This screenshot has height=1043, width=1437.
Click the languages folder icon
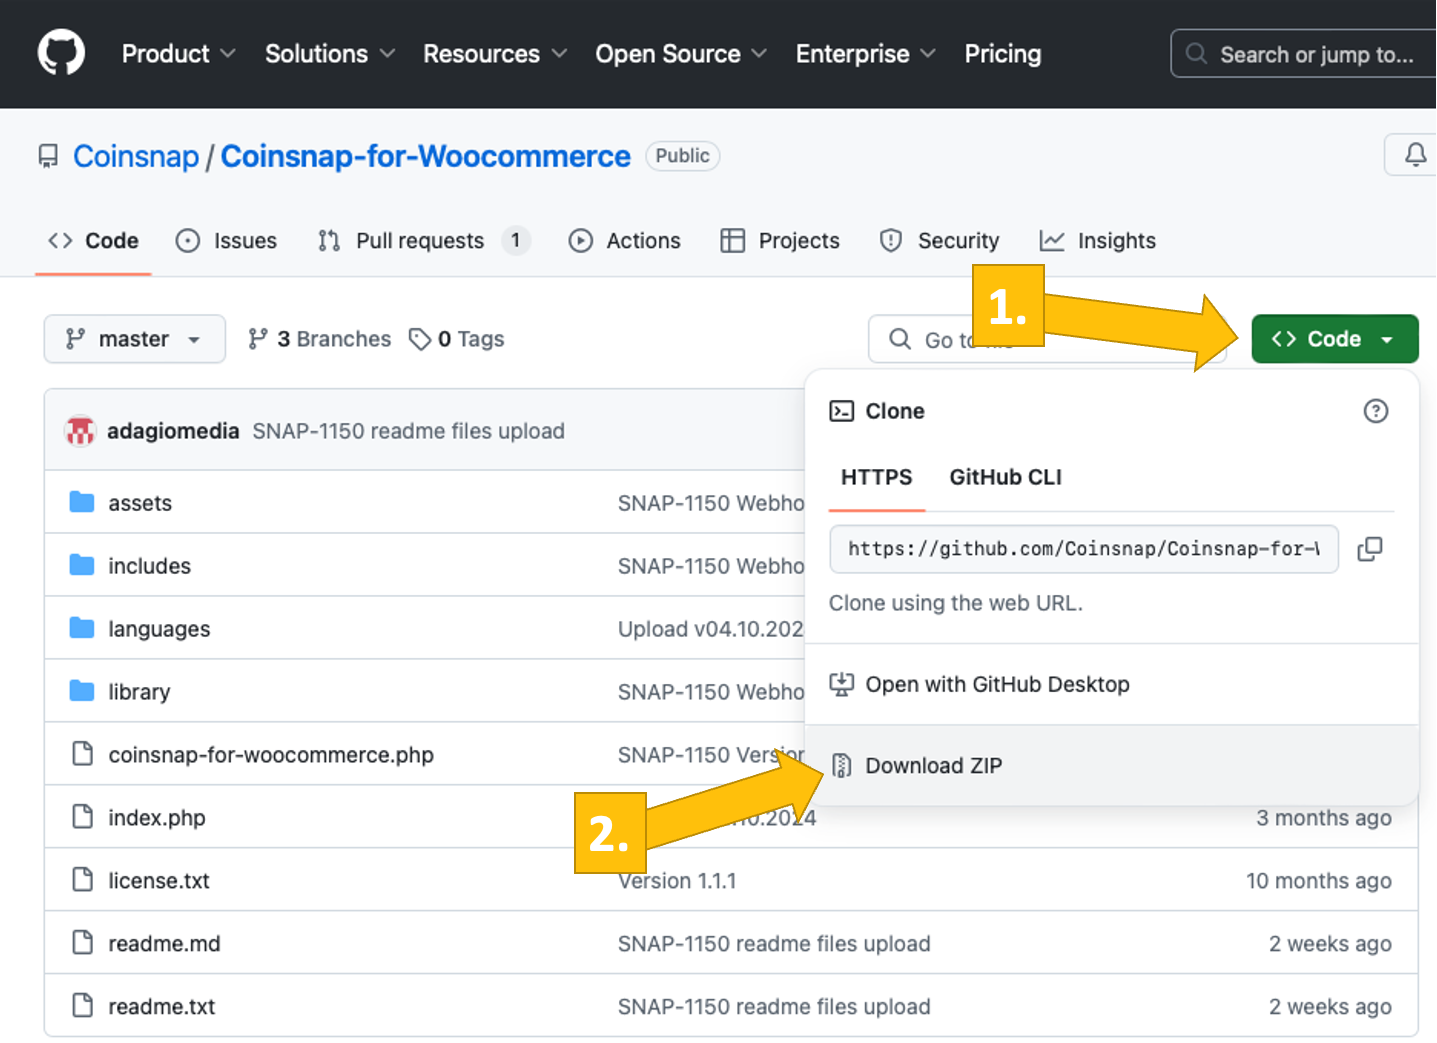point(82,628)
